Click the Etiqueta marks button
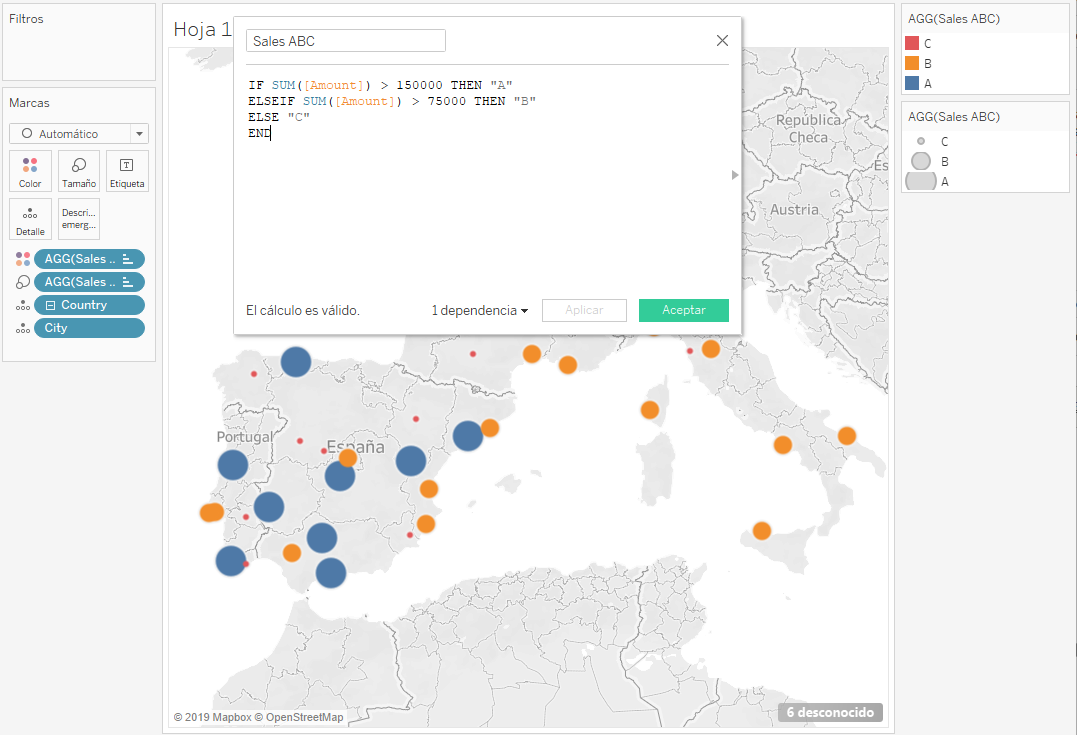Image resolution: width=1077 pixels, height=735 pixels. pyautogui.click(x=127, y=170)
